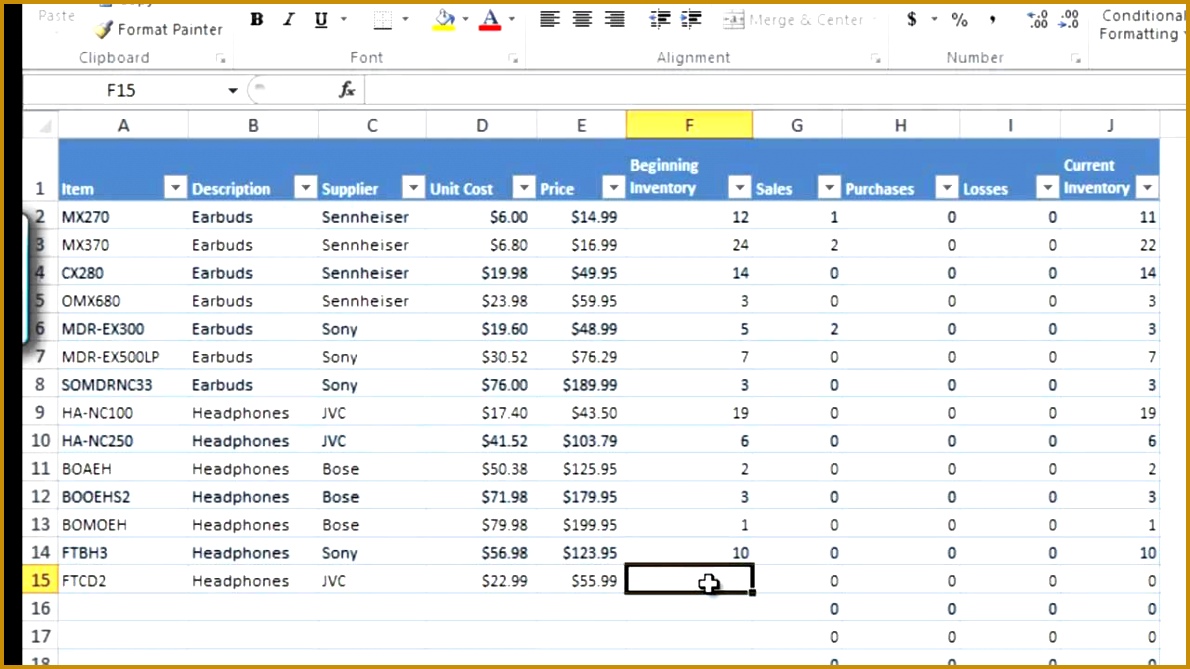Apply red font color
This screenshot has height=669, width=1190.
490,20
